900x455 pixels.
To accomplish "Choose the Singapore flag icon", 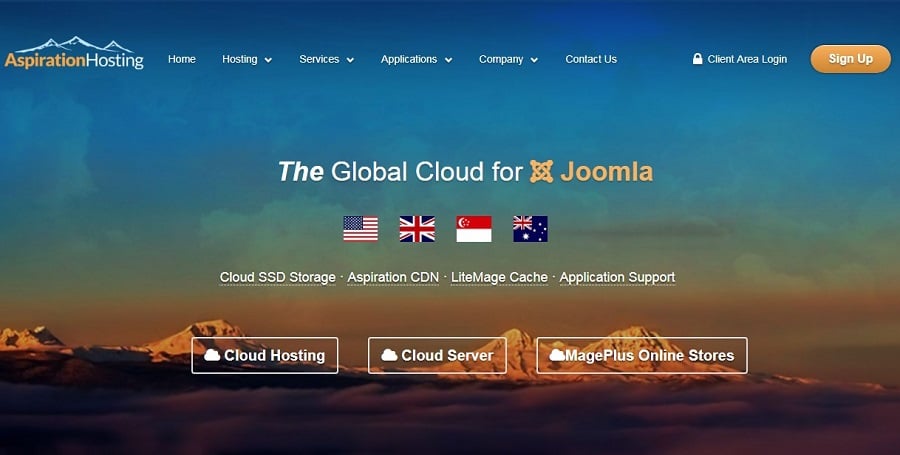I will tap(474, 229).
